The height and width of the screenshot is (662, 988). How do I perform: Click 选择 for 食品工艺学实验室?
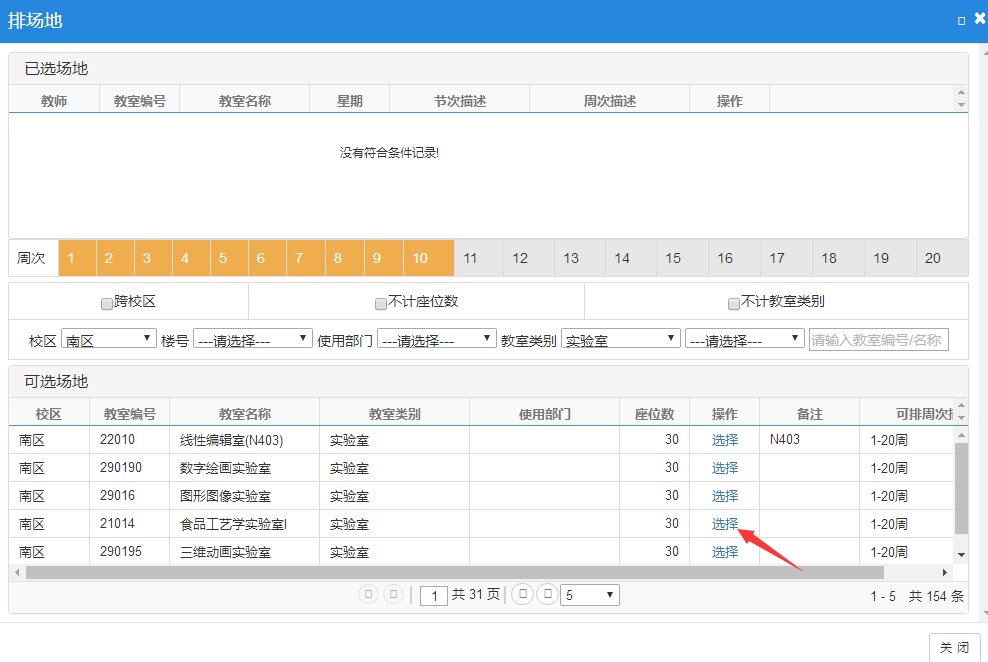(724, 524)
